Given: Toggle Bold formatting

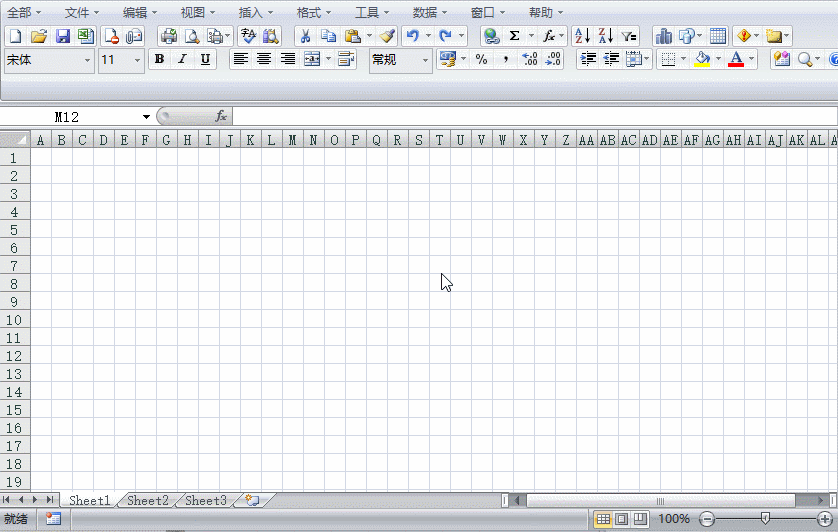Looking at the screenshot, I should coord(159,59).
